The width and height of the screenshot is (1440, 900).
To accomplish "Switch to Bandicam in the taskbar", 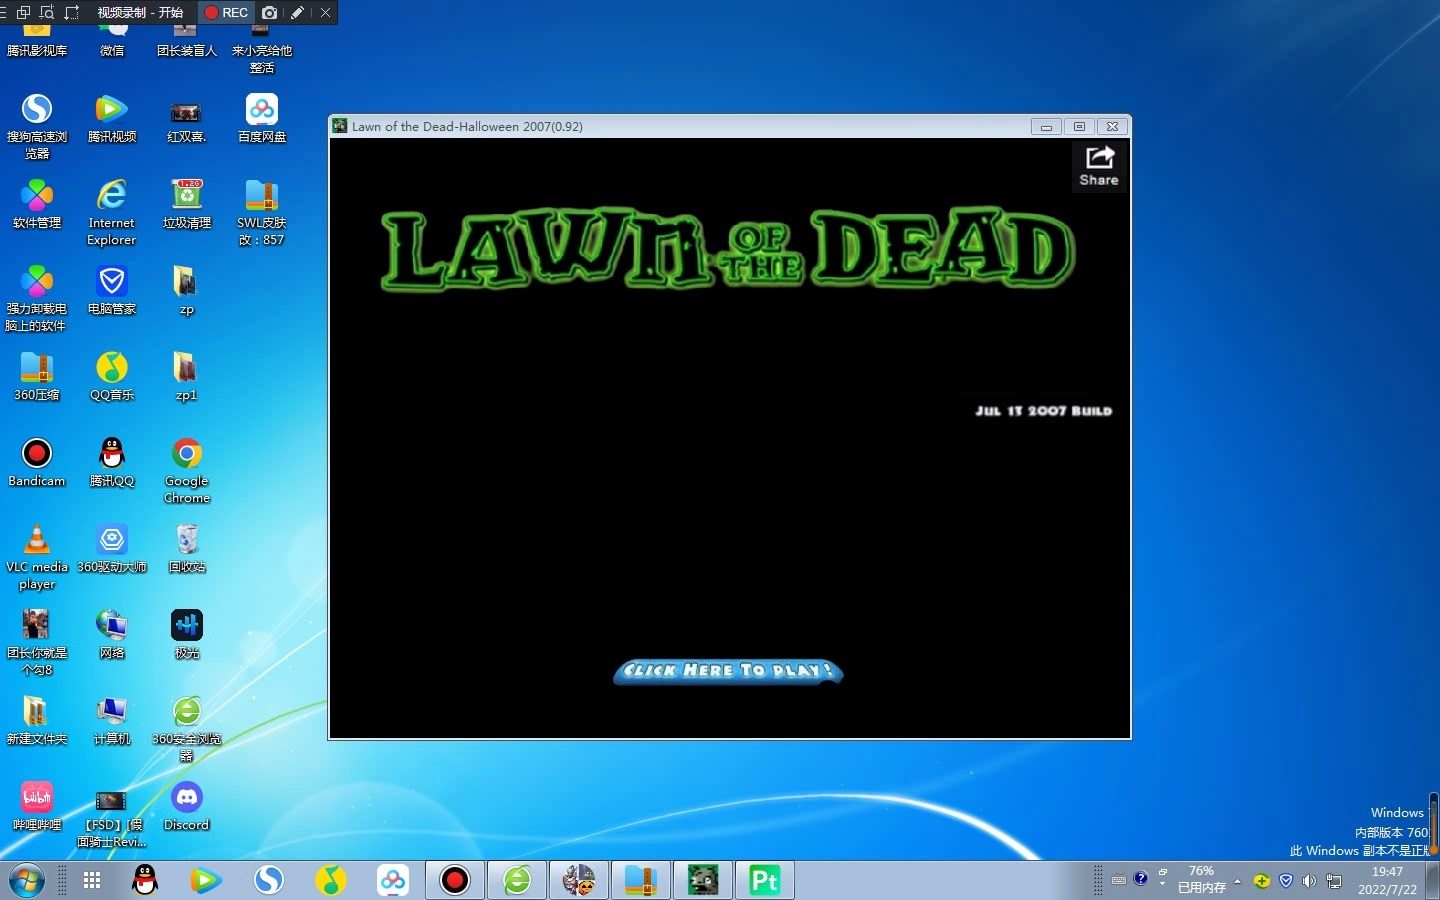I will [455, 881].
